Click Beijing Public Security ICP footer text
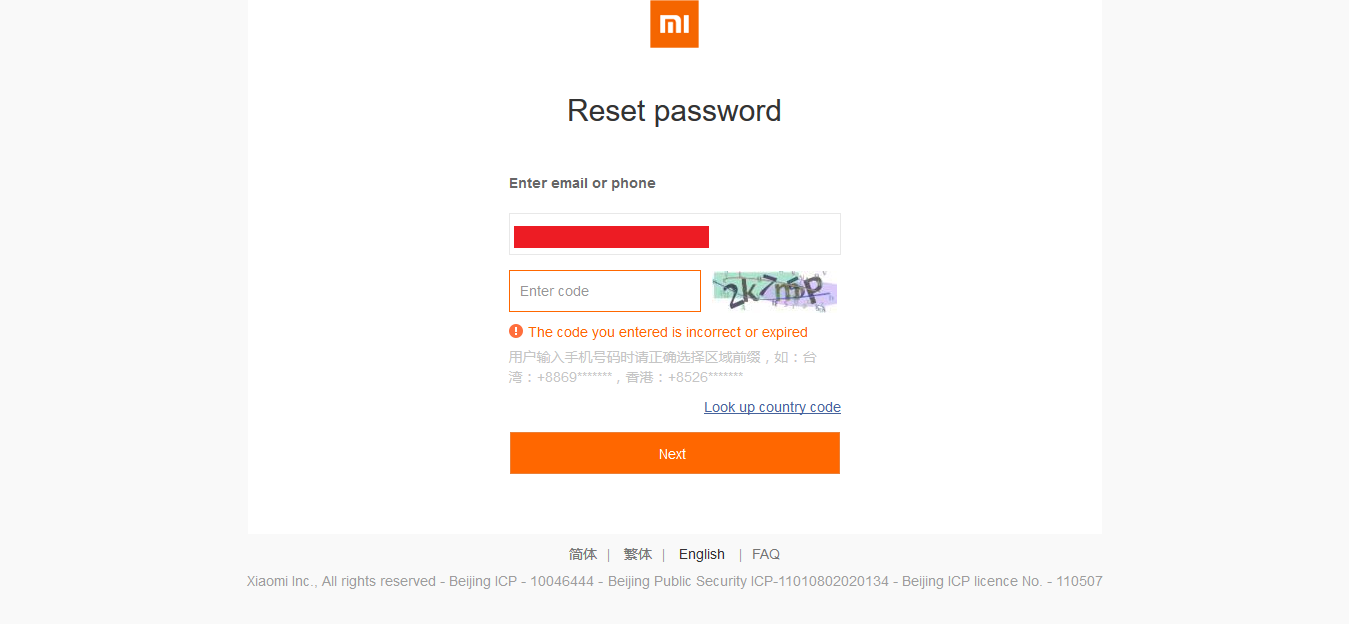Screen dimensions: 1349x624 [x=748, y=581]
